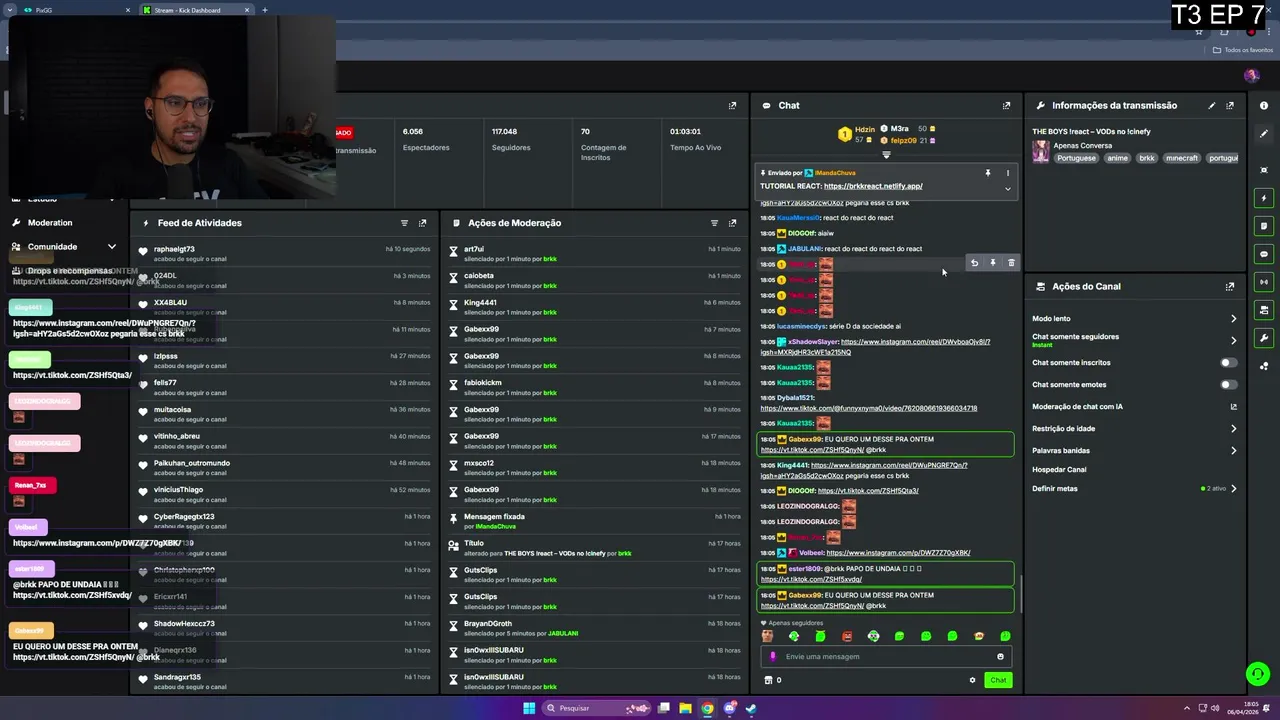Click the anime stream tag

pos(1117,158)
